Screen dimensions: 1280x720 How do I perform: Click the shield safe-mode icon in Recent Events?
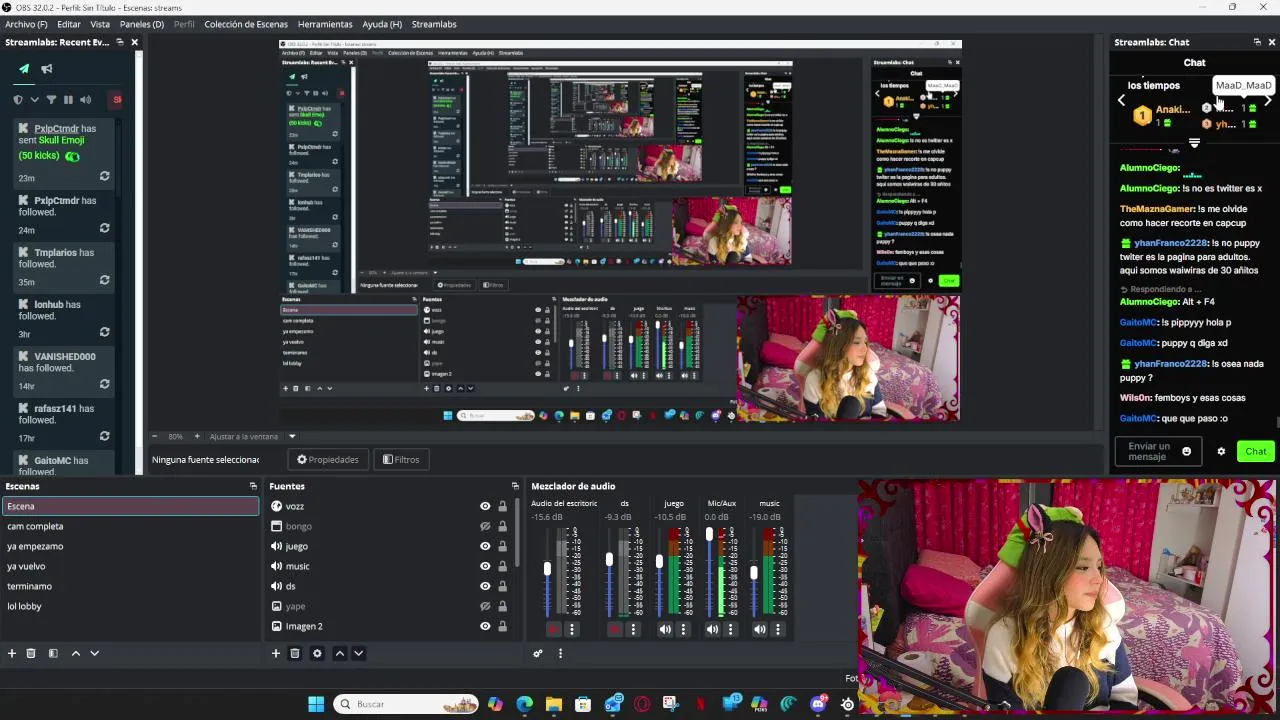tap(18, 100)
